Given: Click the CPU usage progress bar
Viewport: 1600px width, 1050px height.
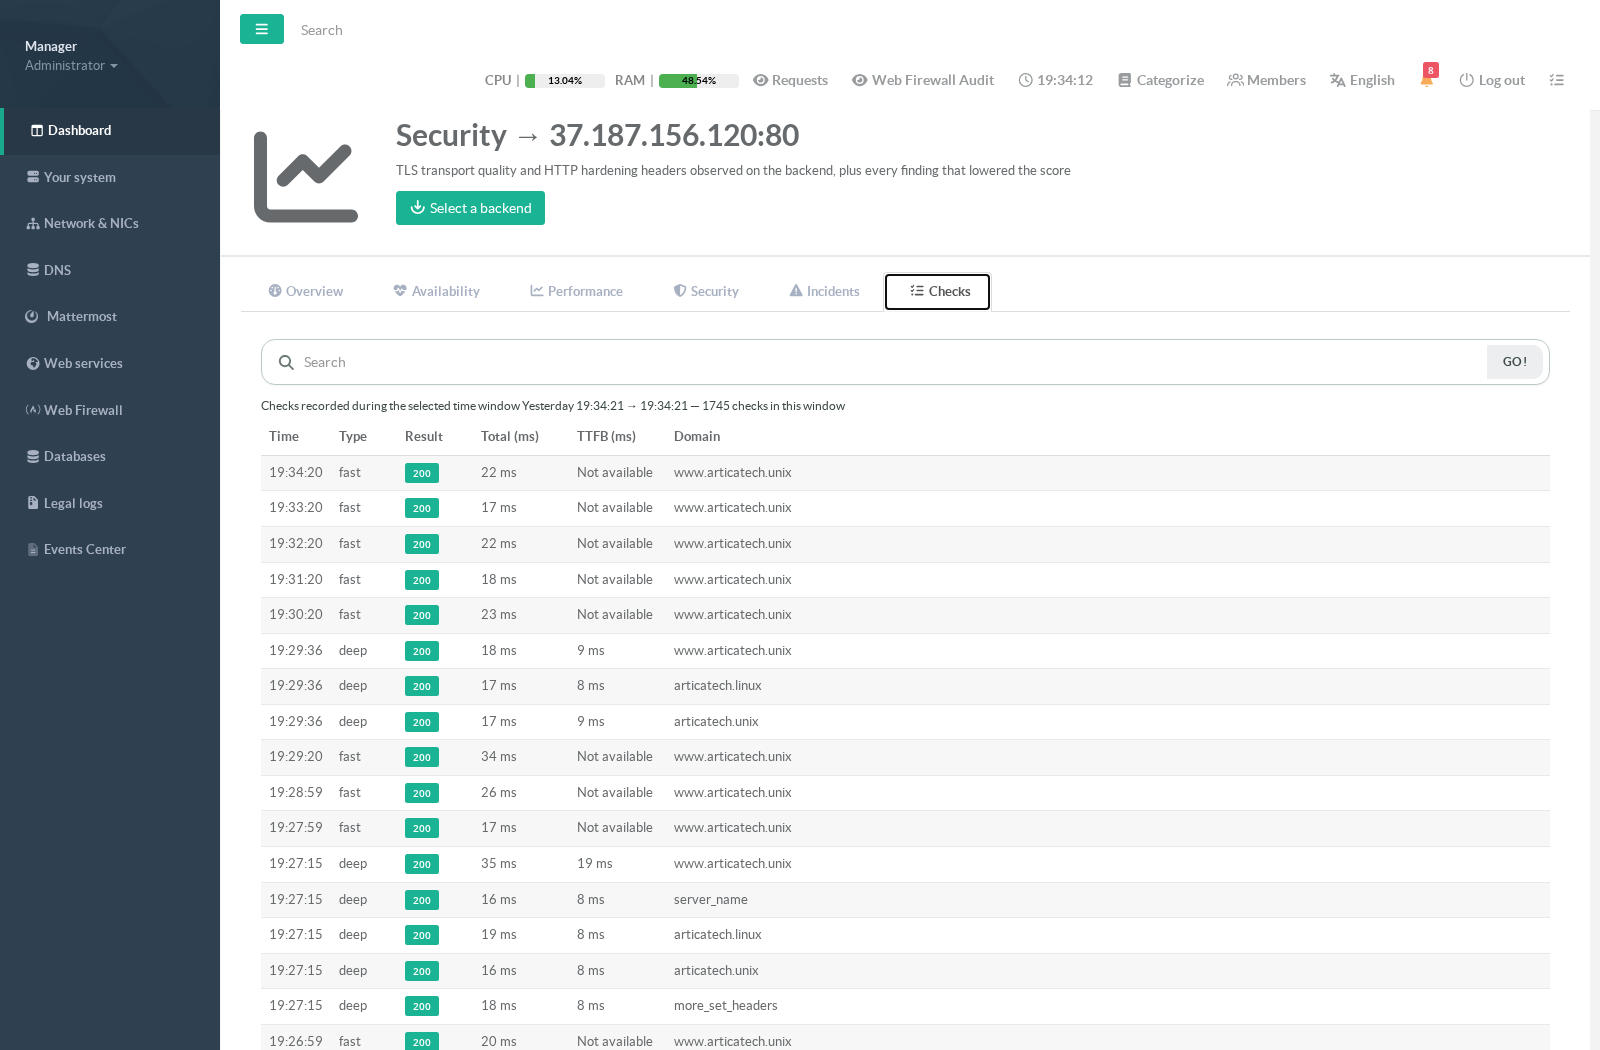Looking at the screenshot, I should pyautogui.click(x=565, y=81).
